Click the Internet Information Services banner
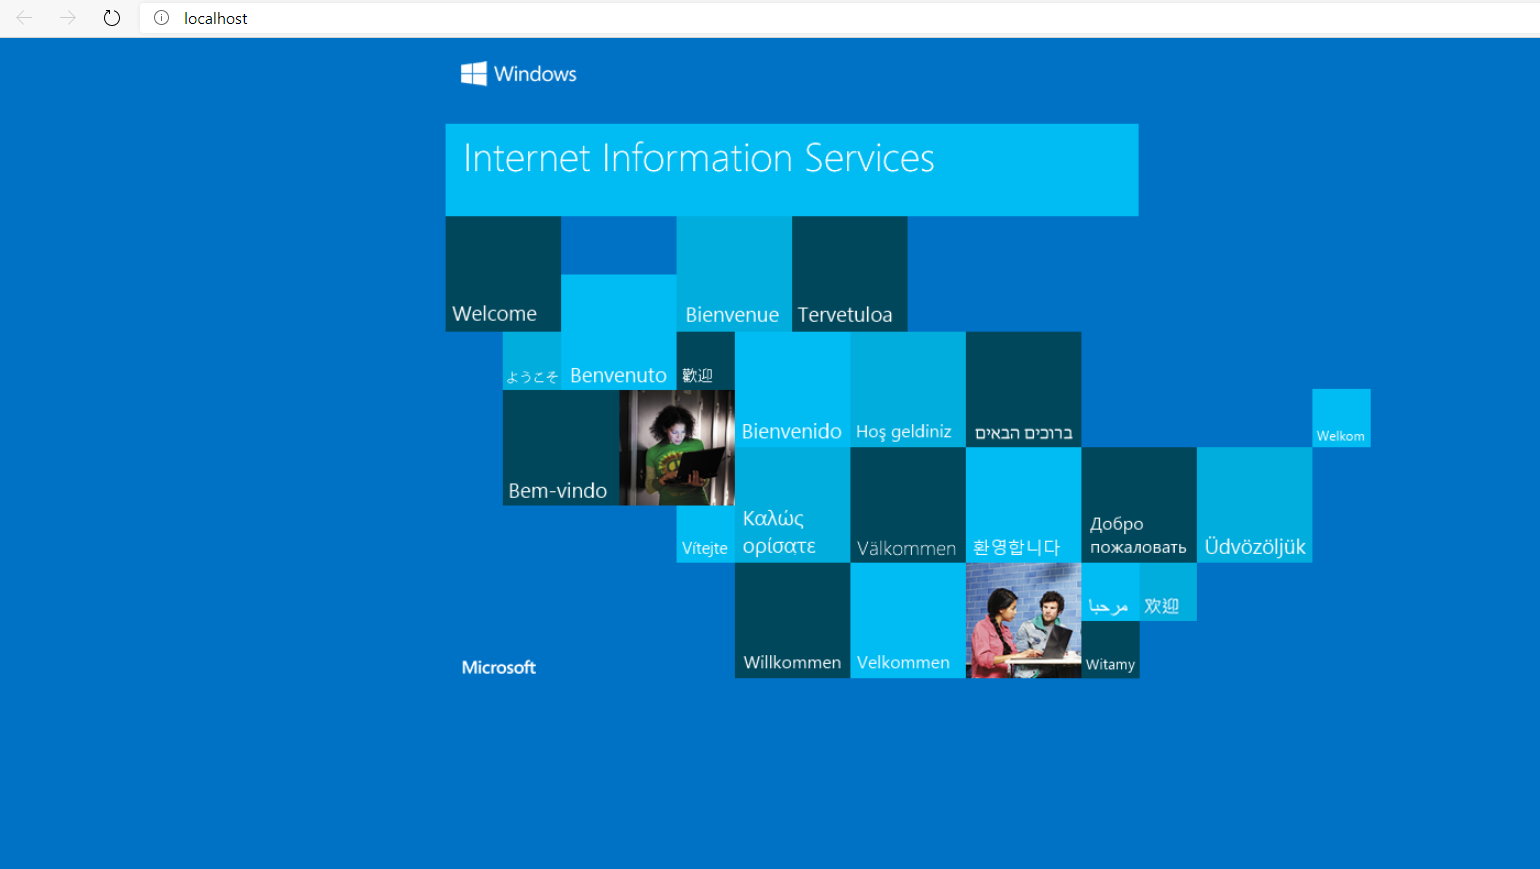Screen dimensions: 1540x869 (x=792, y=170)
